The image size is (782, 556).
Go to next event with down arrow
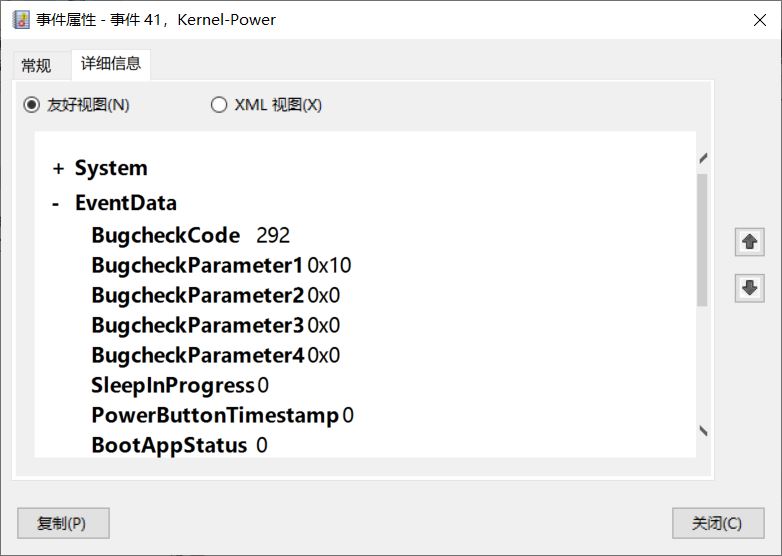(x=749, y=288)
